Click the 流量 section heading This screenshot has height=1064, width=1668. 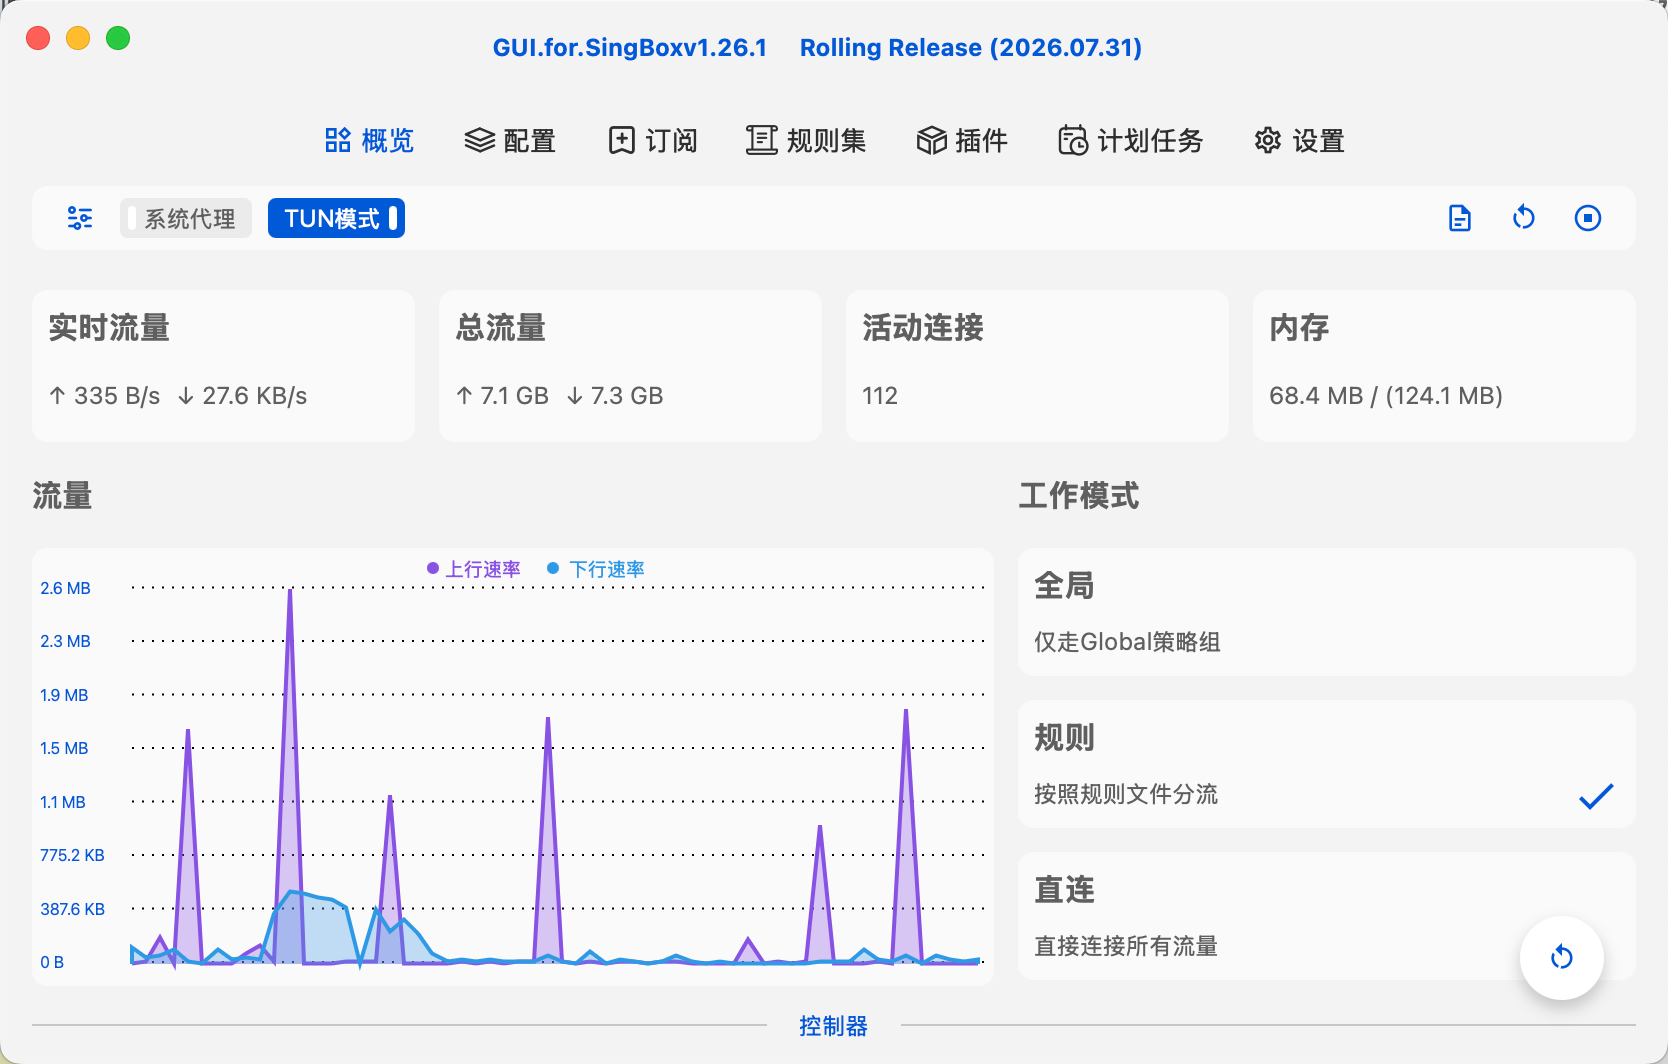point(62,495)
